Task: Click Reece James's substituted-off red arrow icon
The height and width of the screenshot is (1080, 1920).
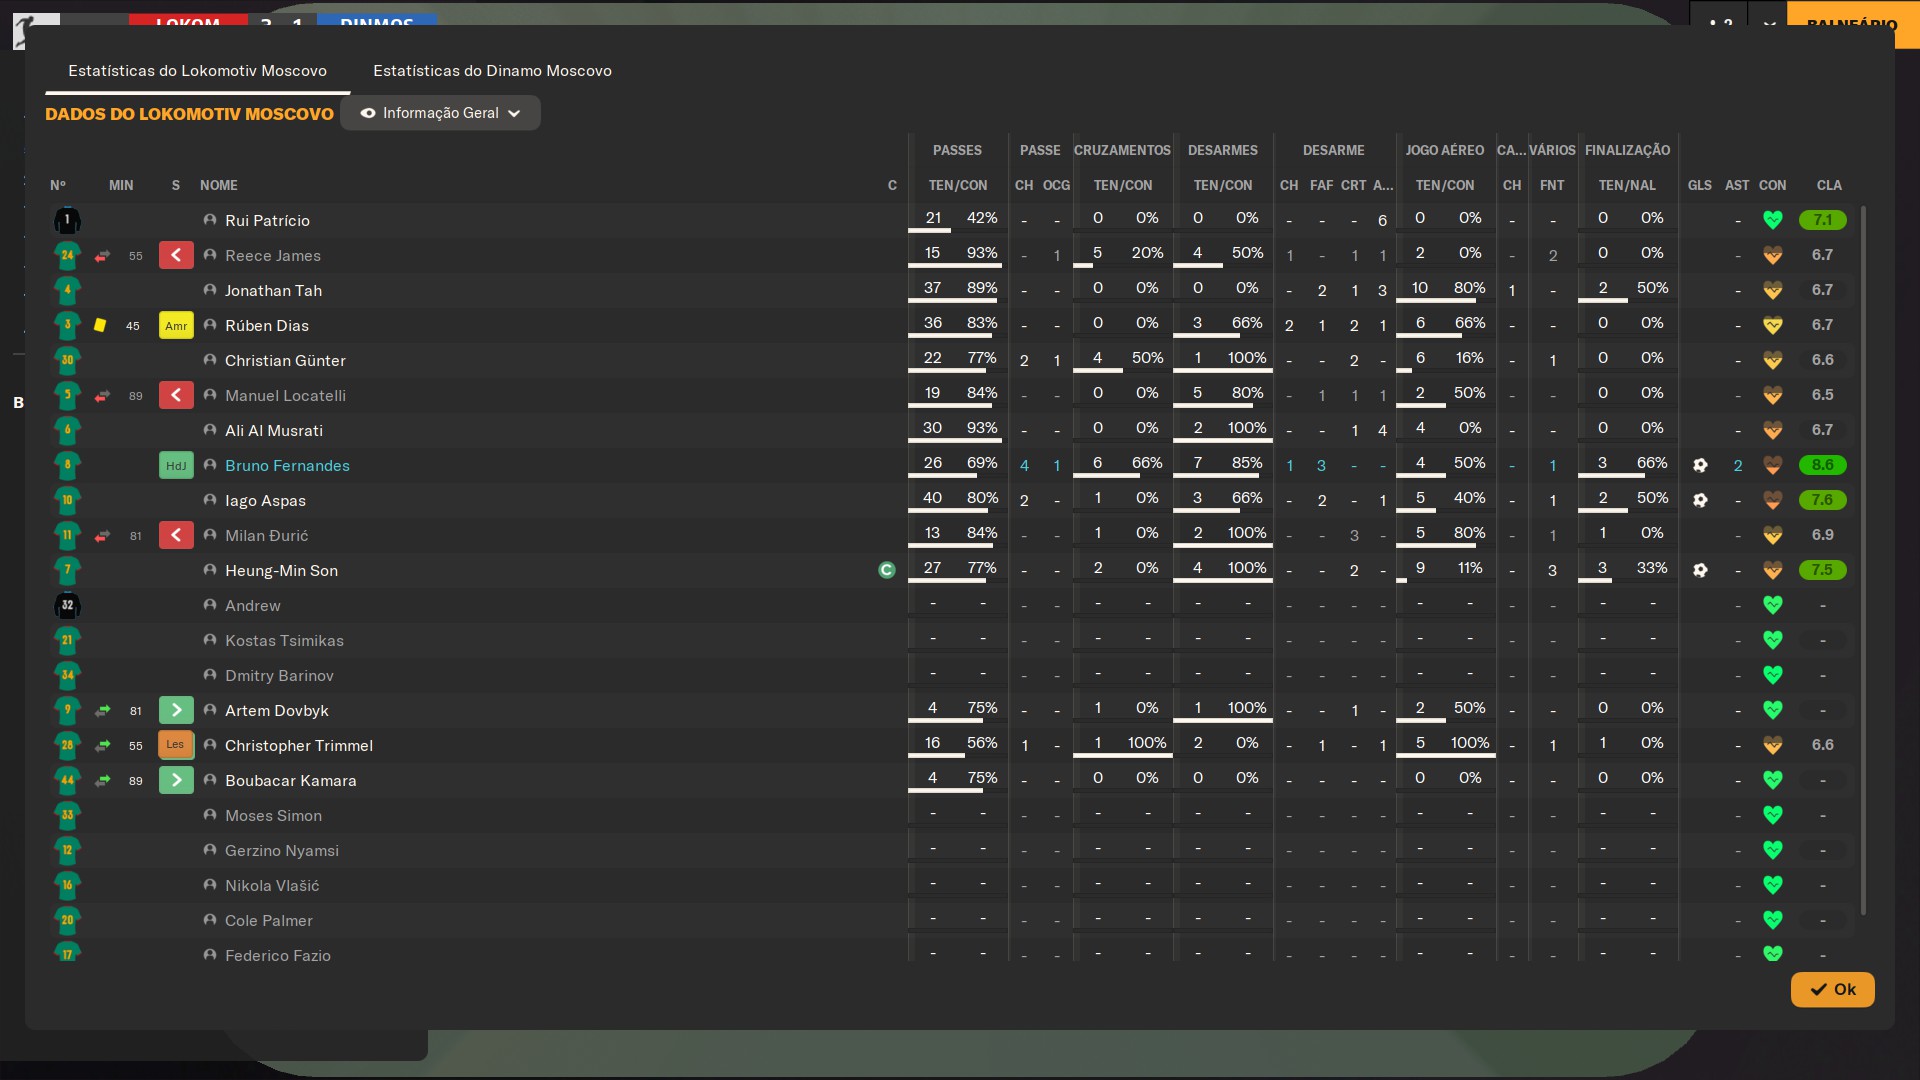Action: point(102,256)
